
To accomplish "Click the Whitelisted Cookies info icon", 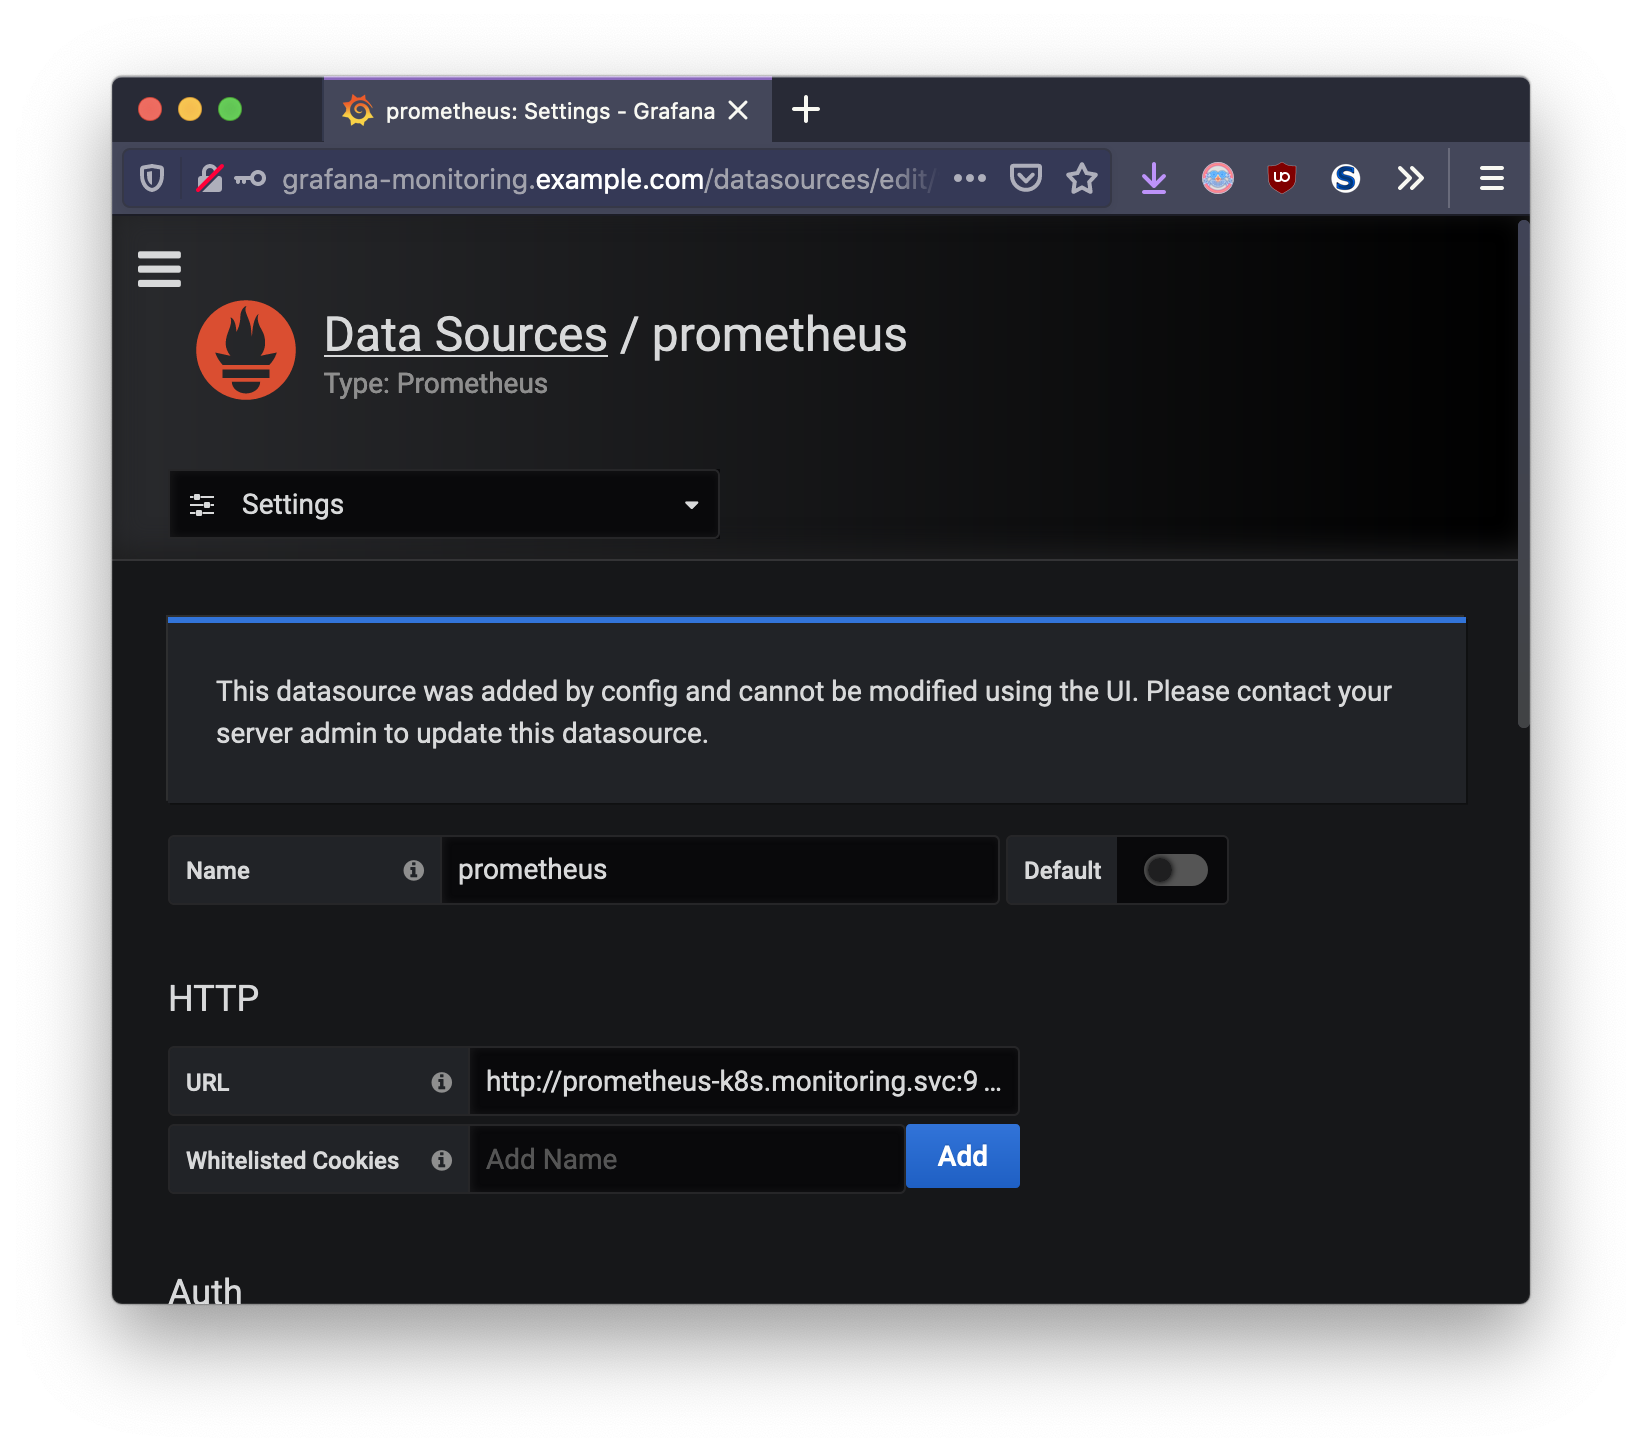I will tap(441, 1160).
